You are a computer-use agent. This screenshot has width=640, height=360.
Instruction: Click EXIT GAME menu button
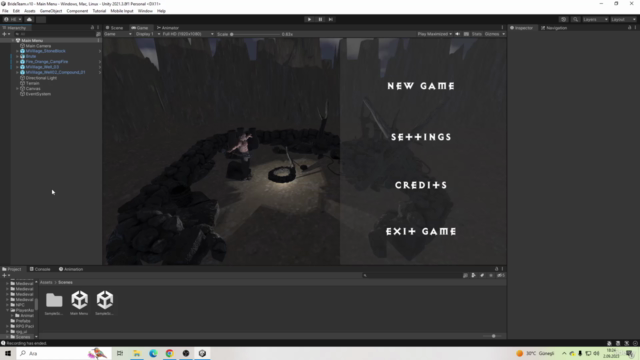421,231
